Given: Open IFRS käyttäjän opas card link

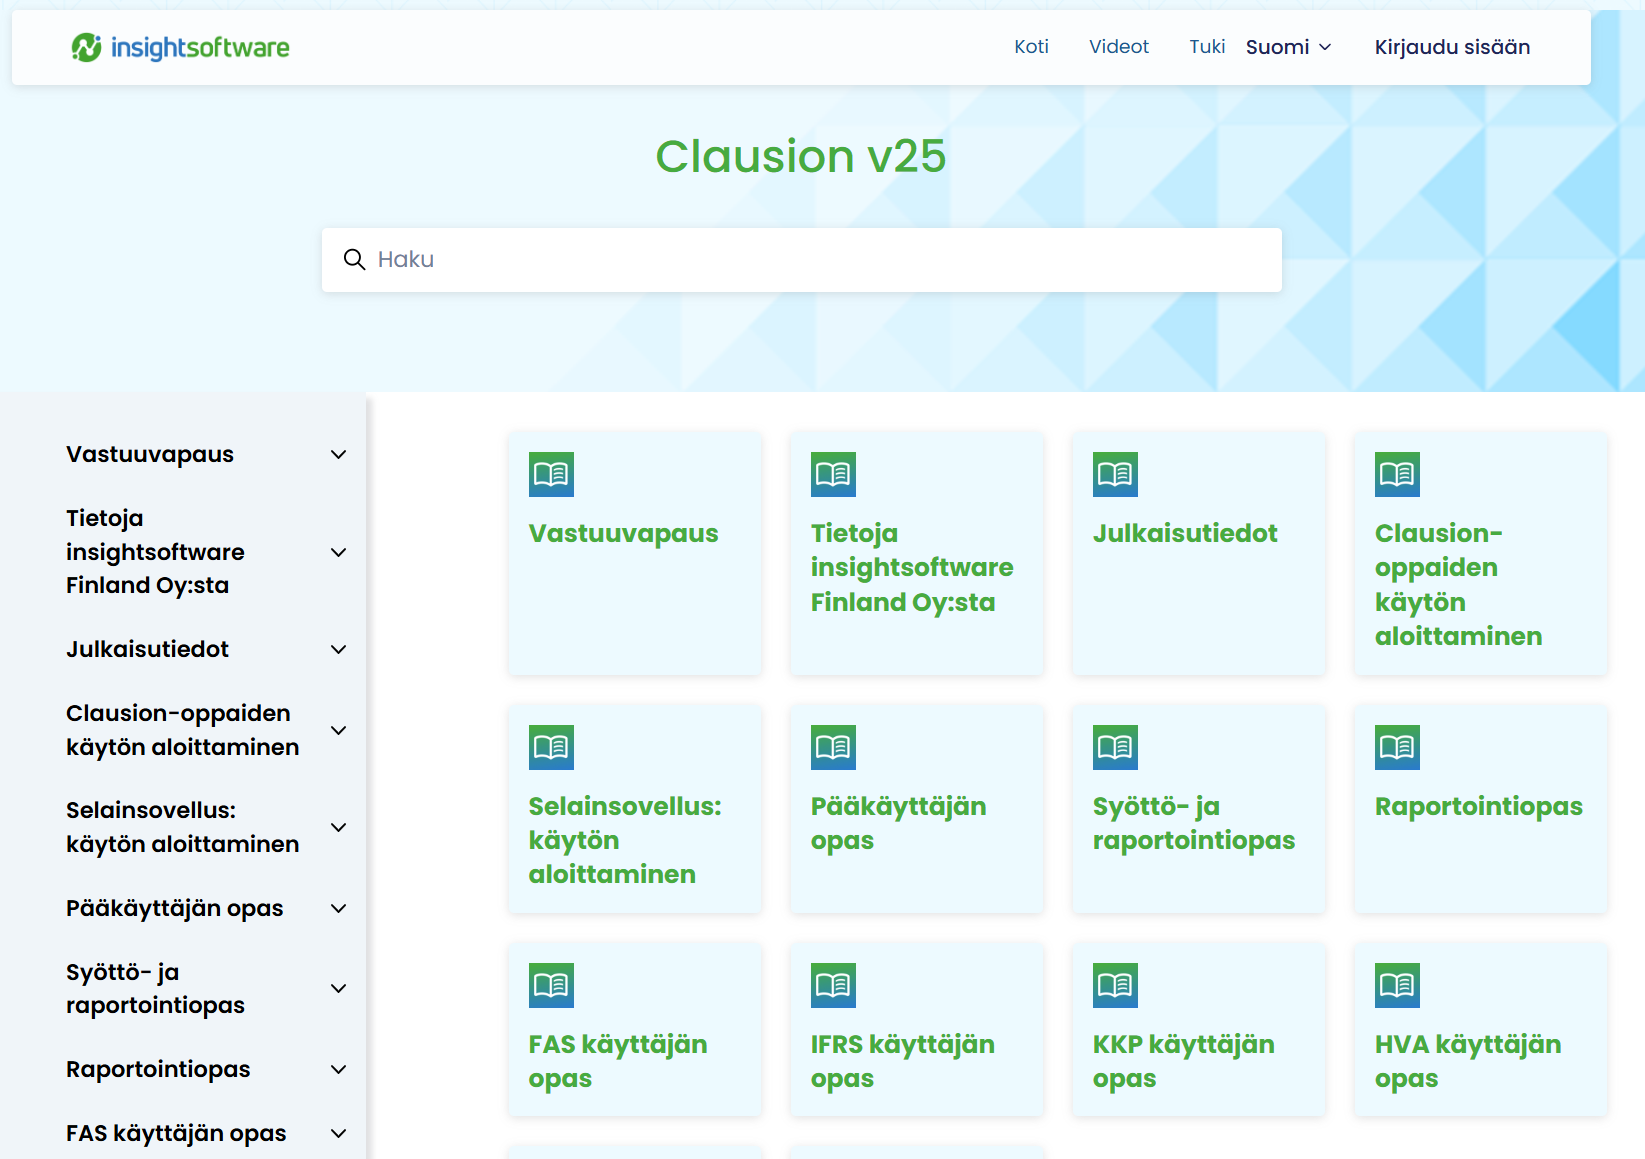Looking at the screenshot, I should (902, 1061).
